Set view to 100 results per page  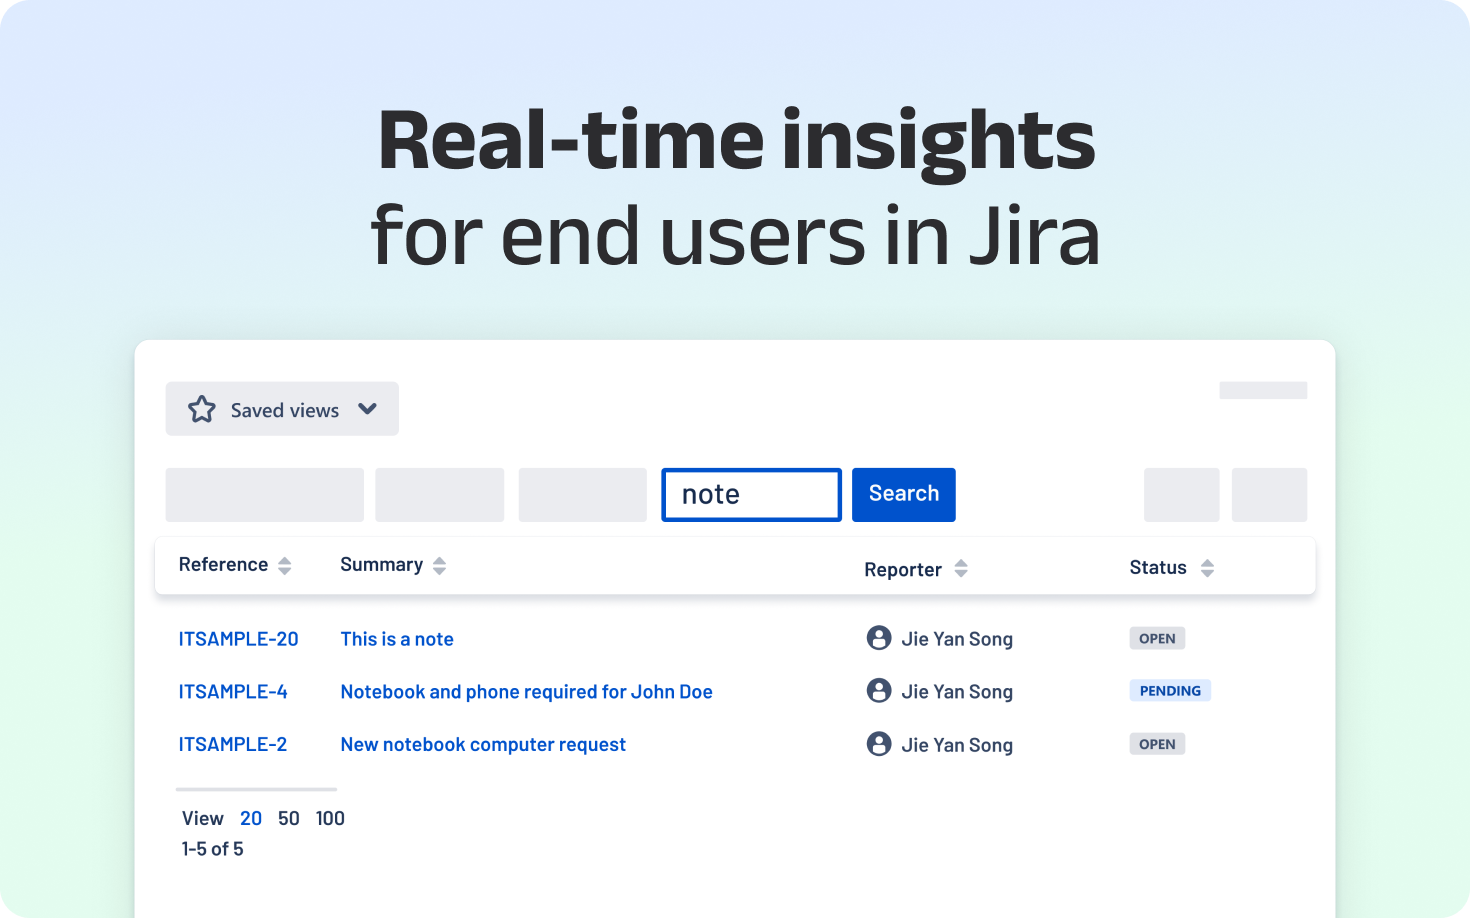[x=330, y=818]
